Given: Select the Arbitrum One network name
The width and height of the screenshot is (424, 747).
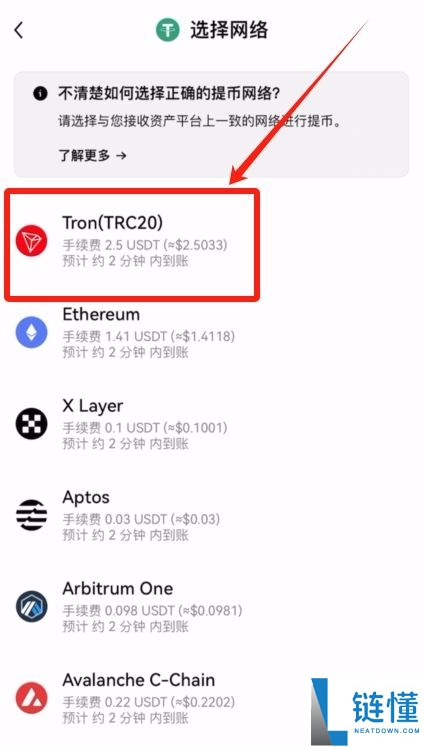Looking at the screenshot, I should coord(118,588).
